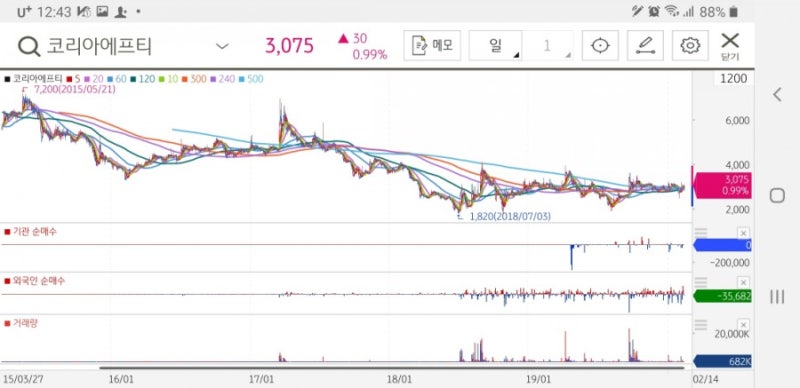Close the 거래량 volume panel
800x388 pixels.
744,325
